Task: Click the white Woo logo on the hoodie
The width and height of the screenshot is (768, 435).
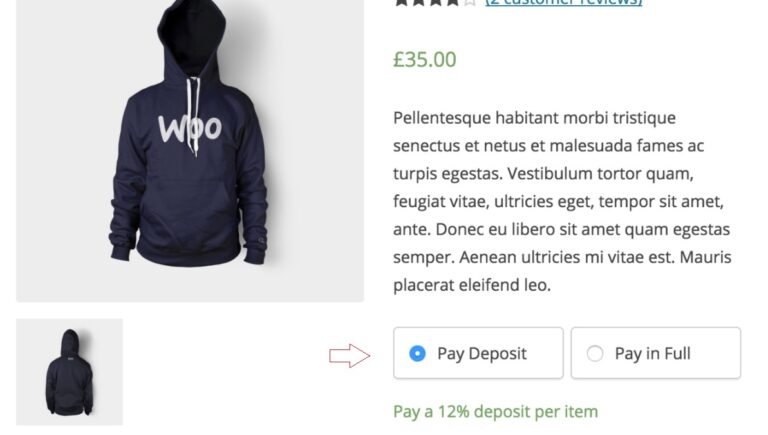Action: (189, 128)
